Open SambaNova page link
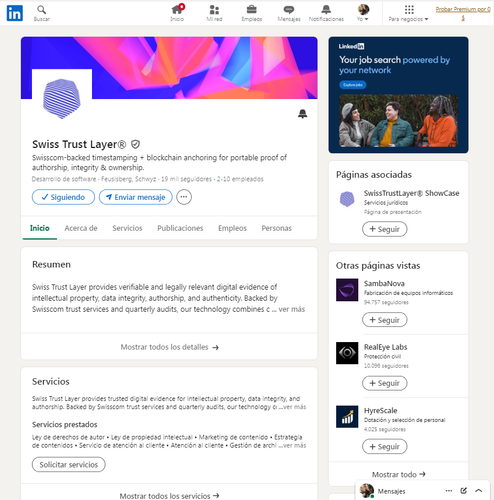 pos(384,284)
